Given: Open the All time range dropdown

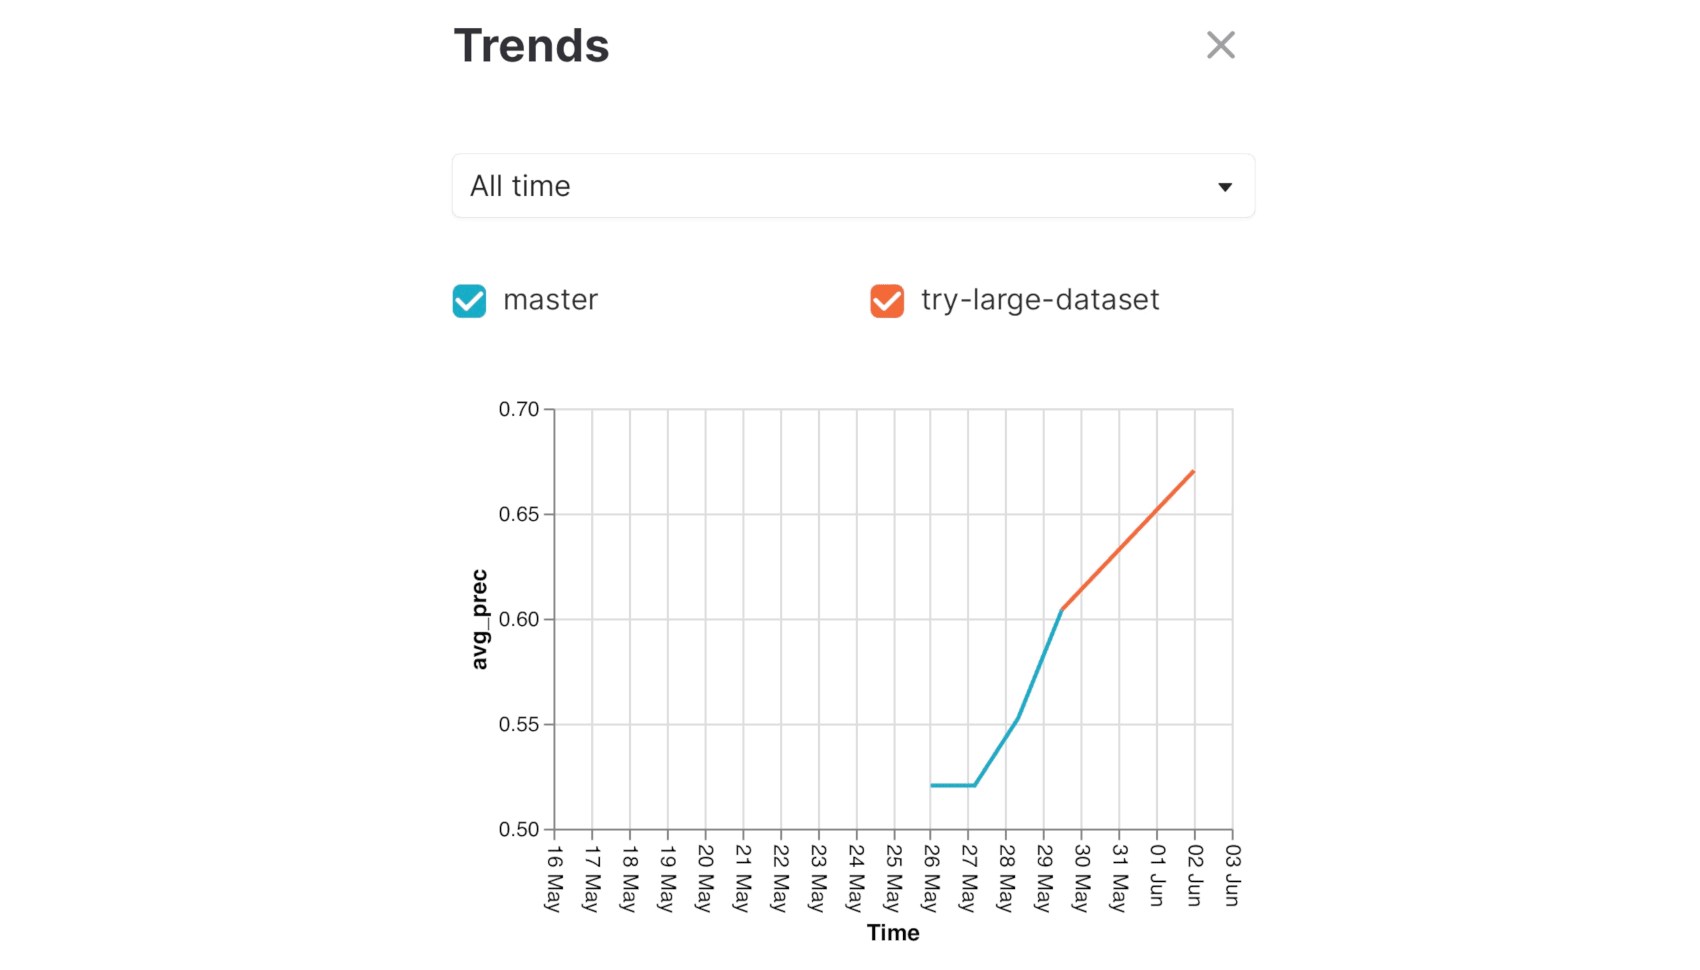Looking at the screenshot, I should [852, 186].
